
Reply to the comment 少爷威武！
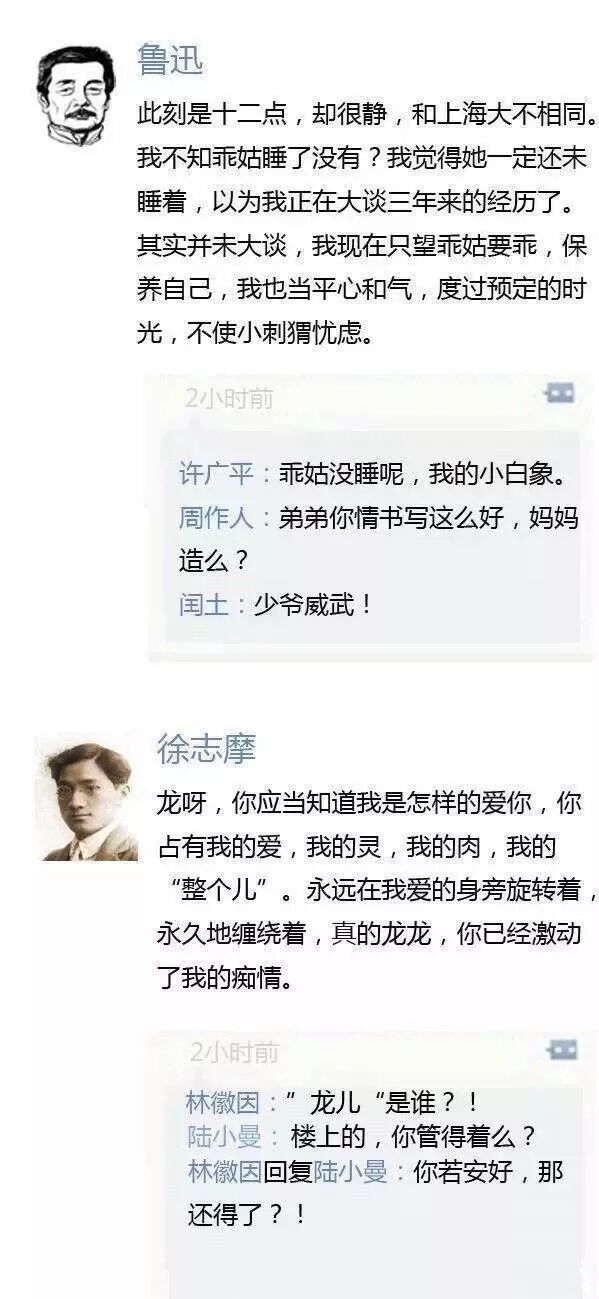tap(313, 605)
